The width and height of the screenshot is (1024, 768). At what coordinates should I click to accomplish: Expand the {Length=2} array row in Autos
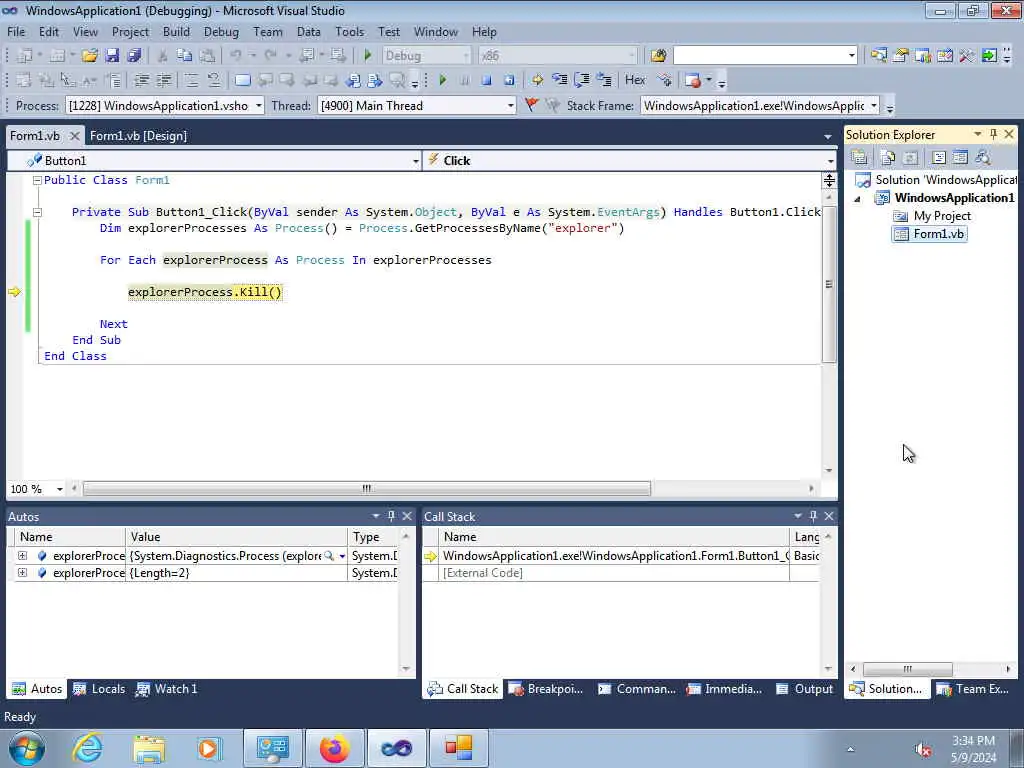point(22,573)
